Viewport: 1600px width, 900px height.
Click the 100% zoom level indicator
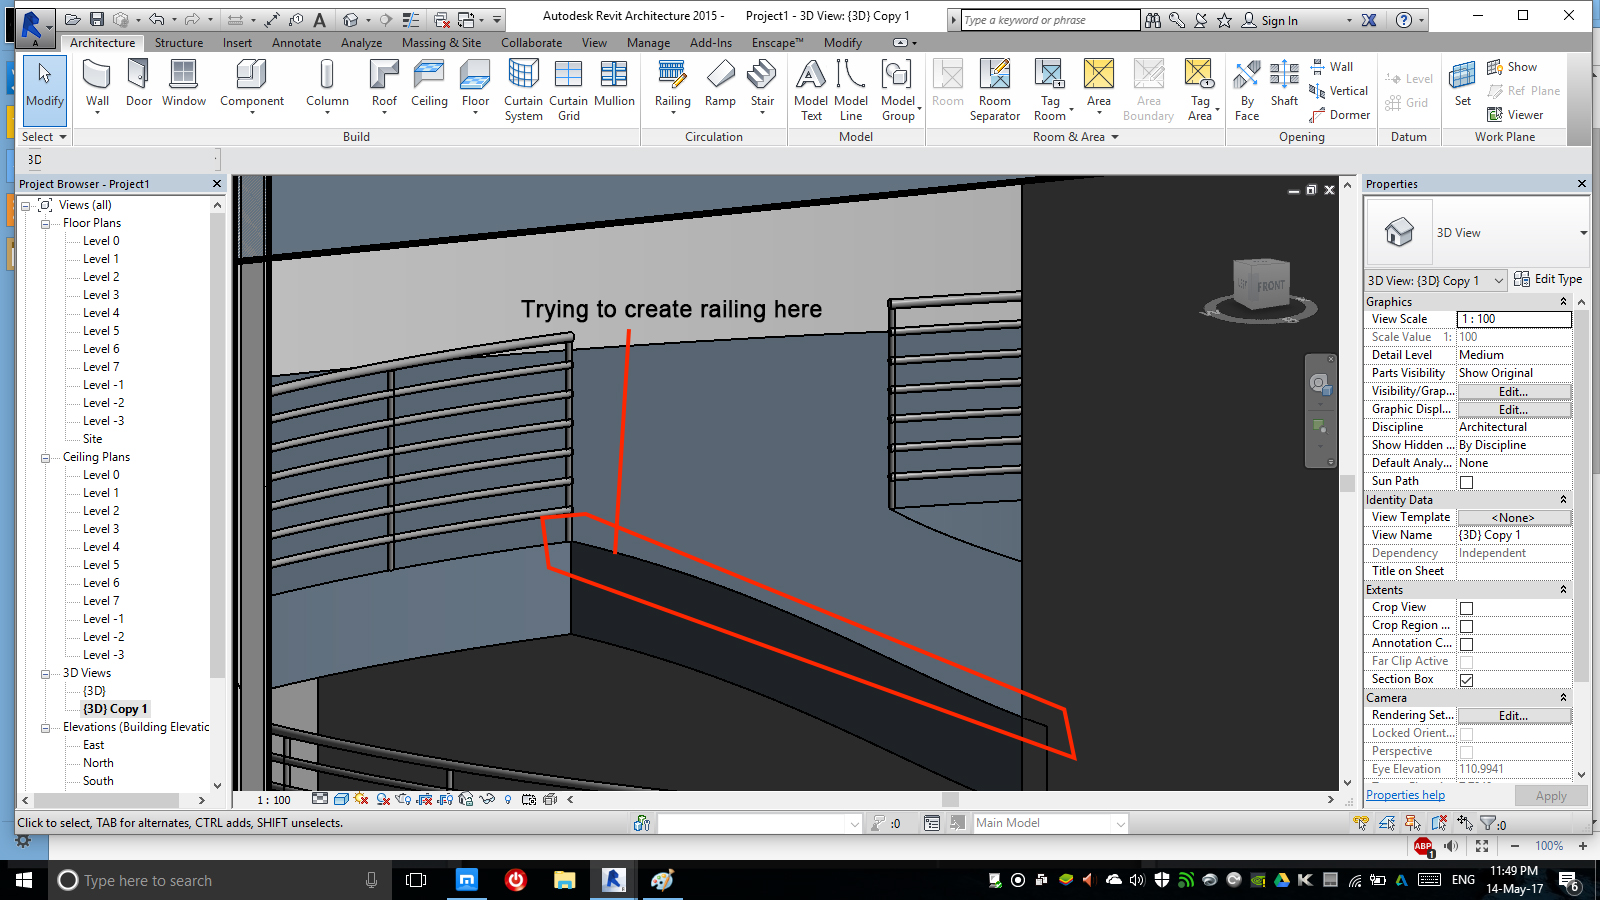pos(1549,845)
